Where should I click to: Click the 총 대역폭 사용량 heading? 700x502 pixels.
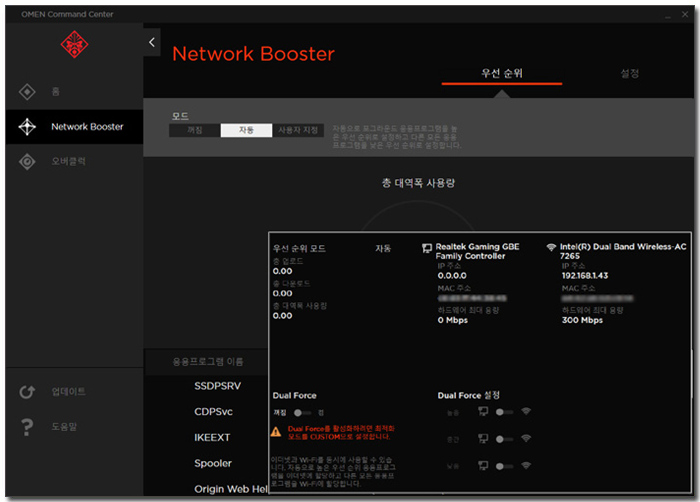point(418,183)
